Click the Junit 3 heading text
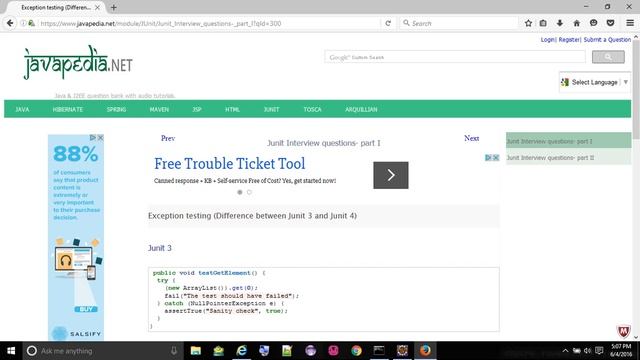This screenshot has height=360, width=640. tap(160, 248)
